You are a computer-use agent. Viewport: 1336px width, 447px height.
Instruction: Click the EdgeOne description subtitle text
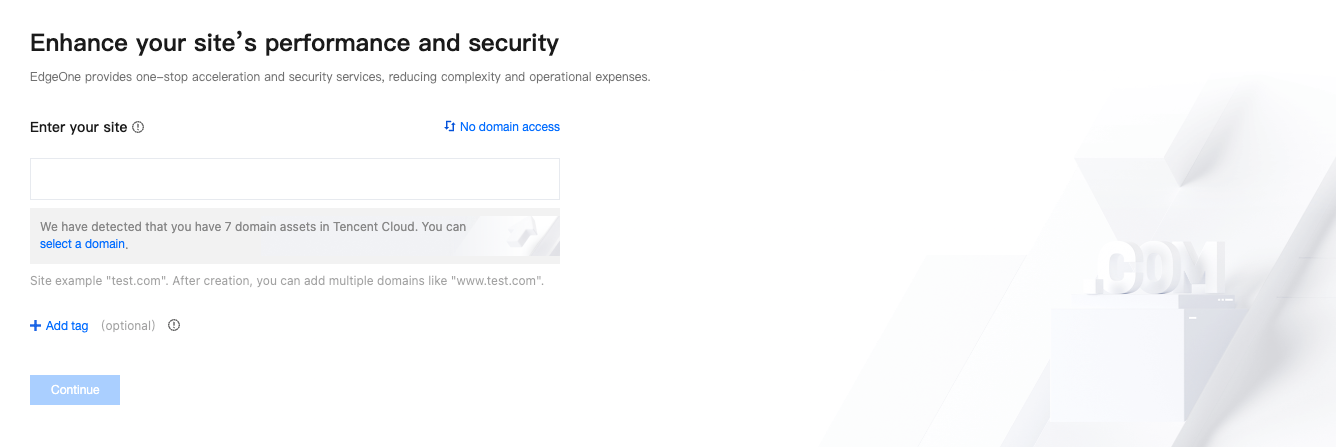pos(340,77)
